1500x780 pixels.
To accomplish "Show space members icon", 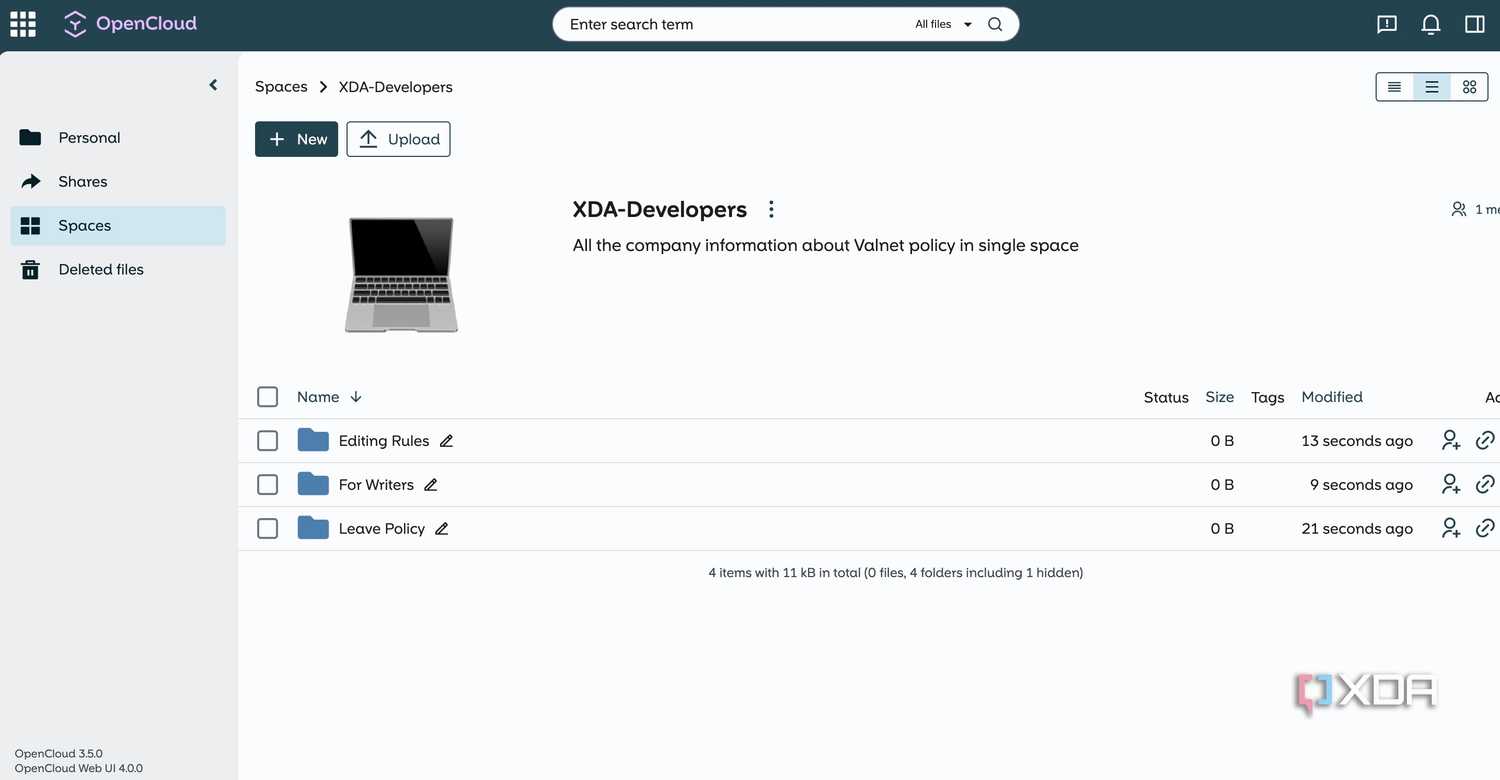I will pyautogui.click(x=1459, y=209).
